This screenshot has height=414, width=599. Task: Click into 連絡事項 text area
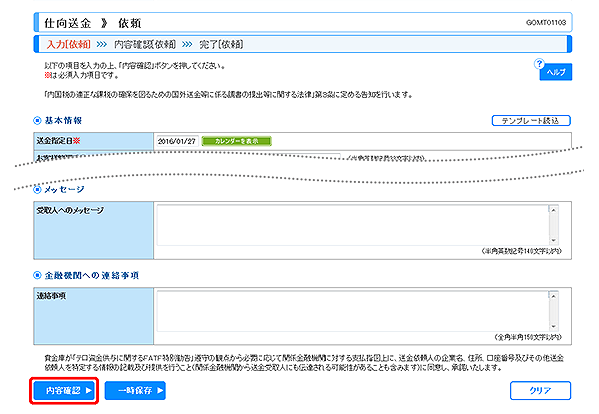pos(353,311)
